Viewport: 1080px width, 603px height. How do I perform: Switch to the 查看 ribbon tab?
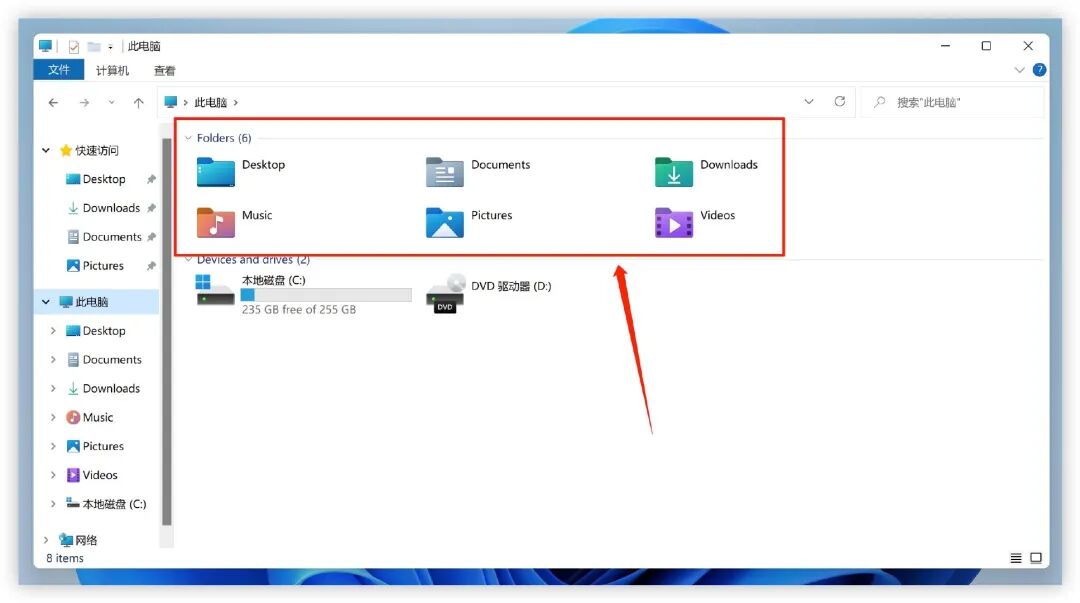click(165, 70)
